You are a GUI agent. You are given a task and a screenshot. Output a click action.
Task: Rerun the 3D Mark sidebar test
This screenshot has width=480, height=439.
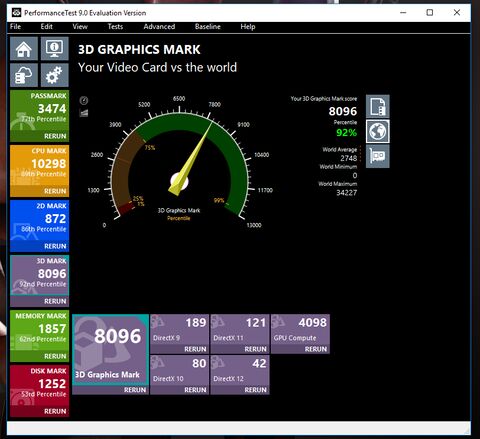(x=55, y=301)
